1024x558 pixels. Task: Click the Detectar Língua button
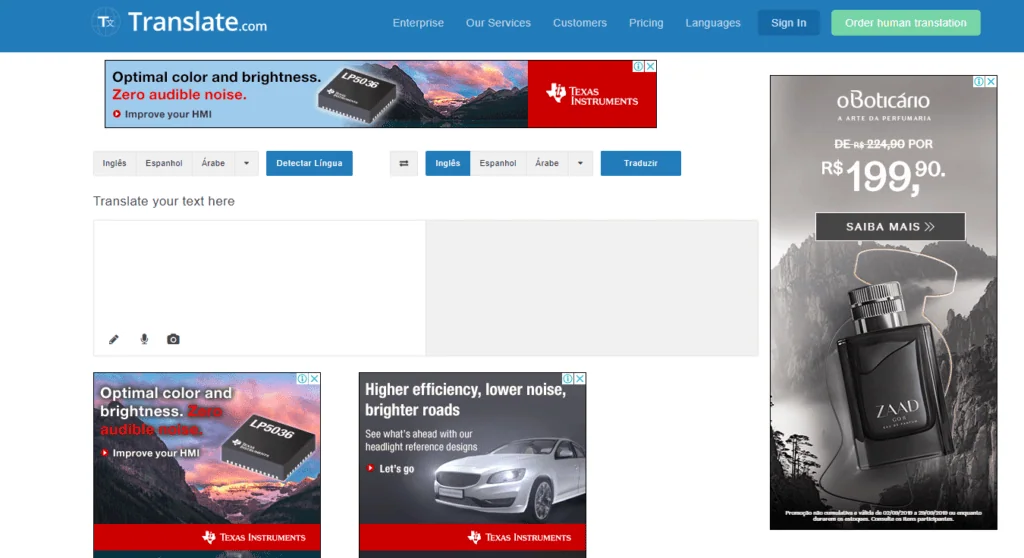309,163
